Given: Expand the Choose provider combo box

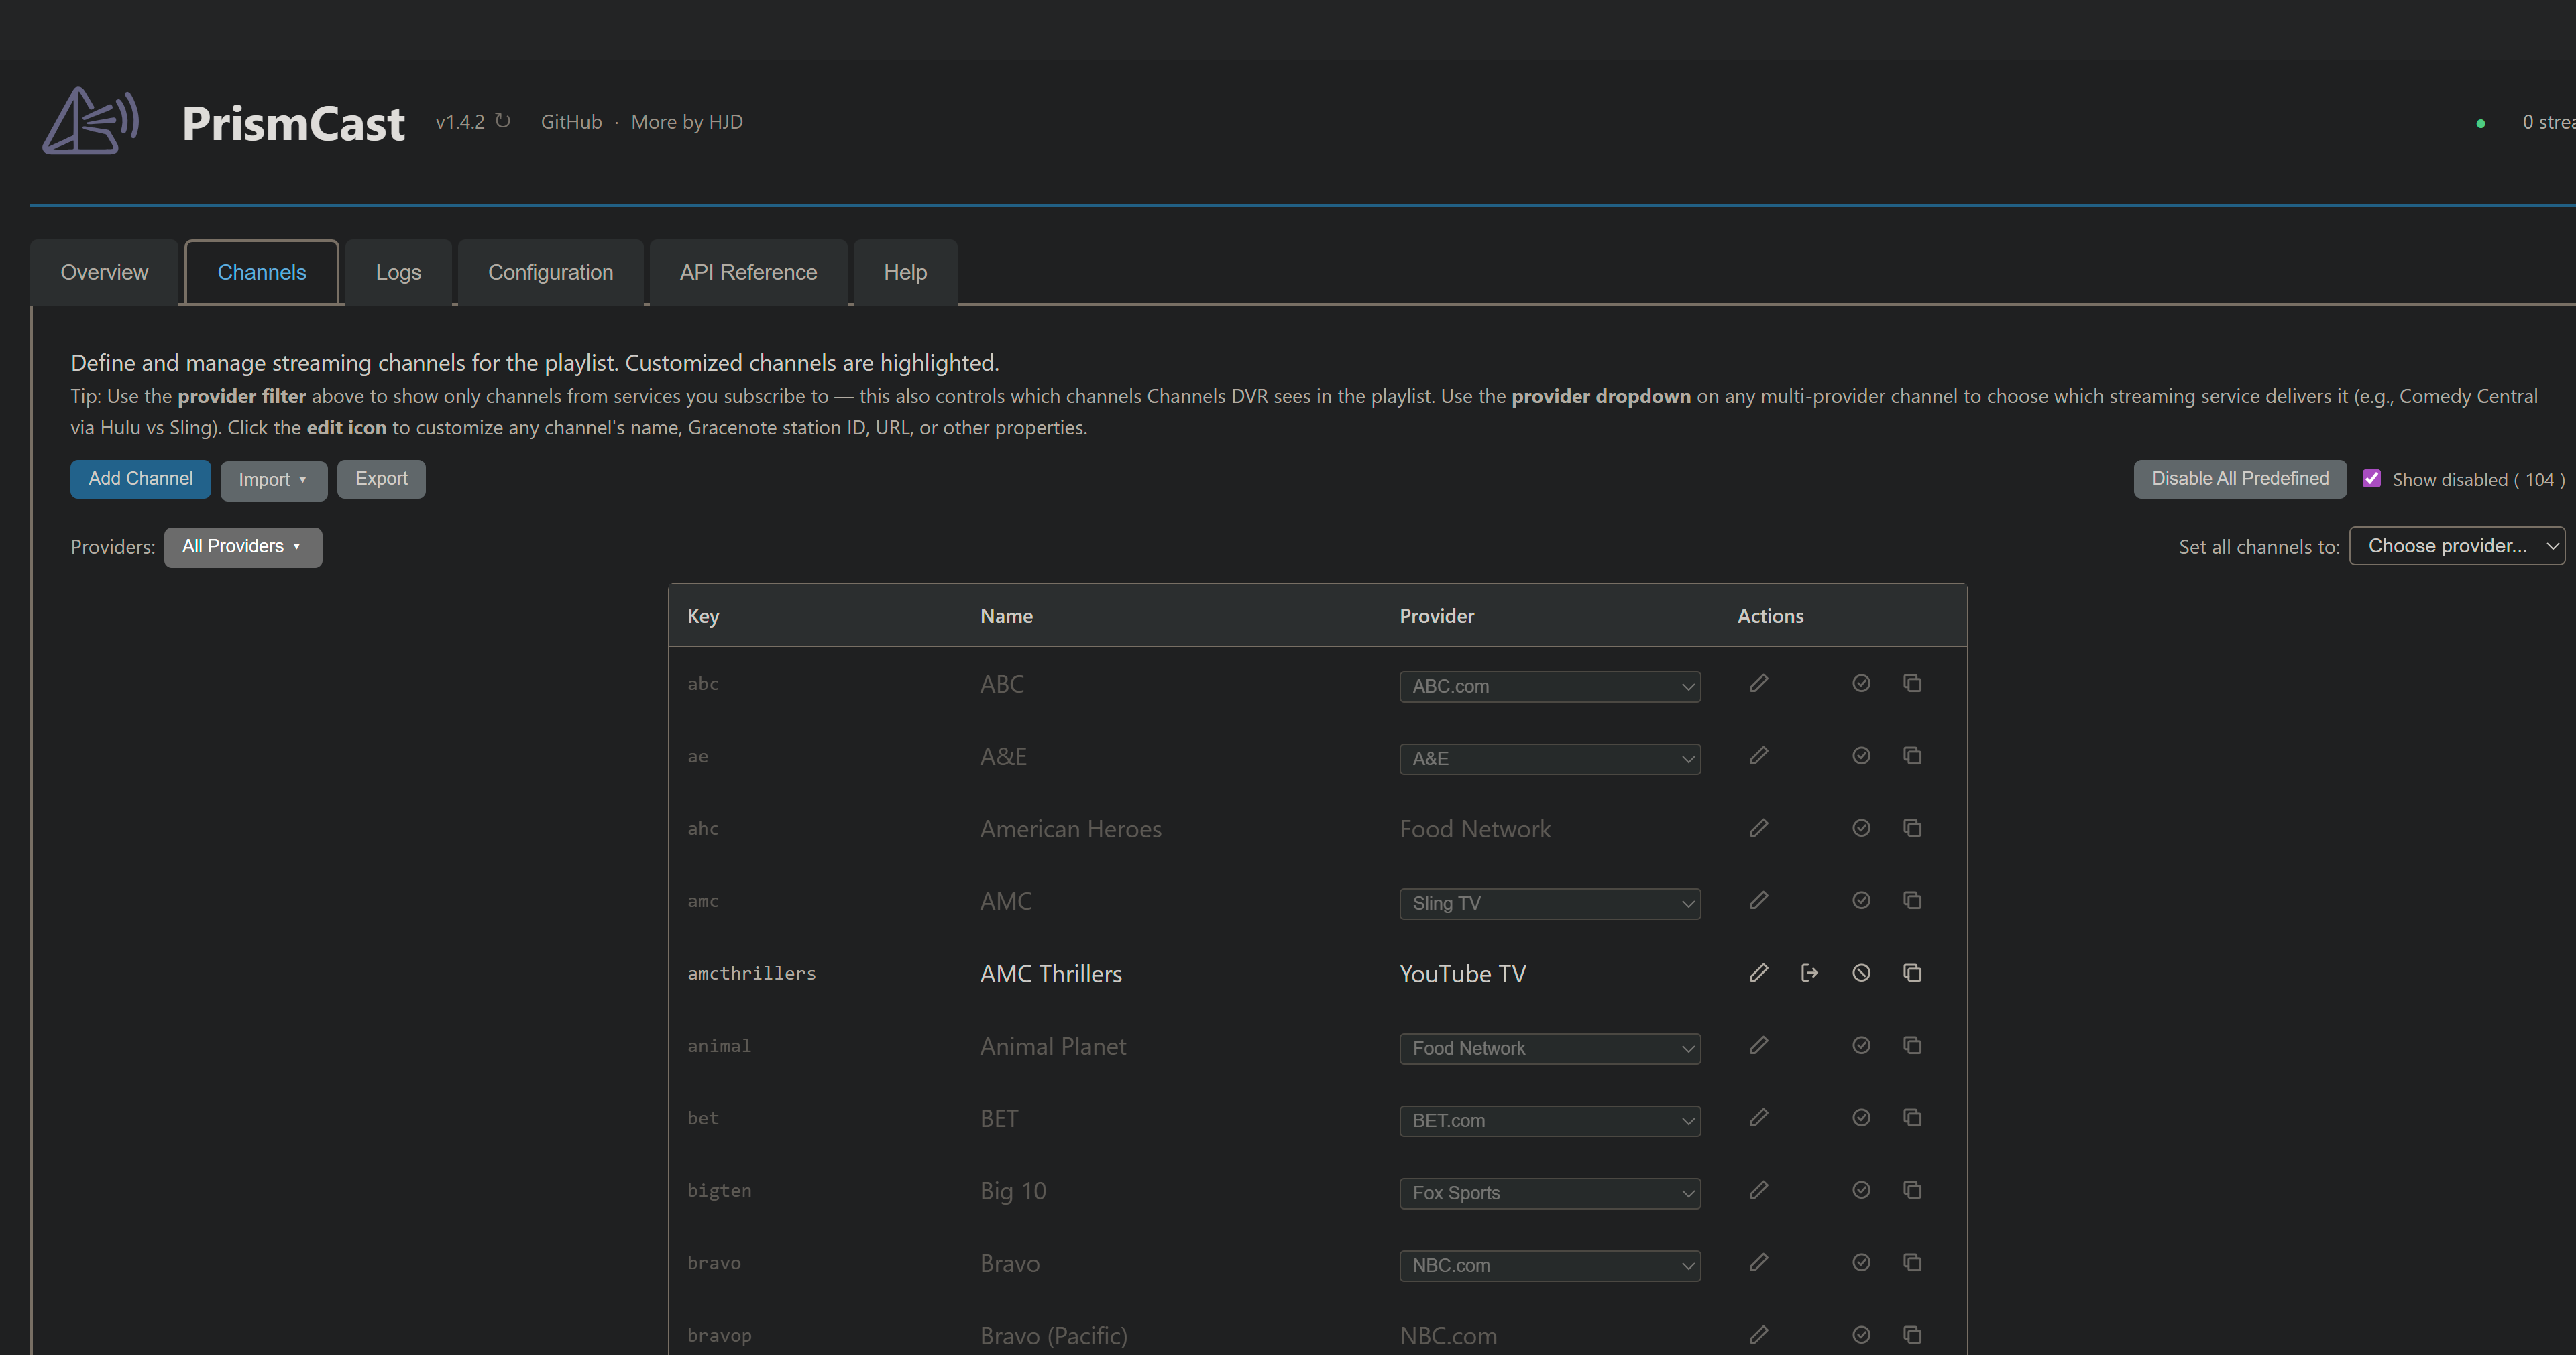Looking at the screenshot, I should [x=2456, y=546].
